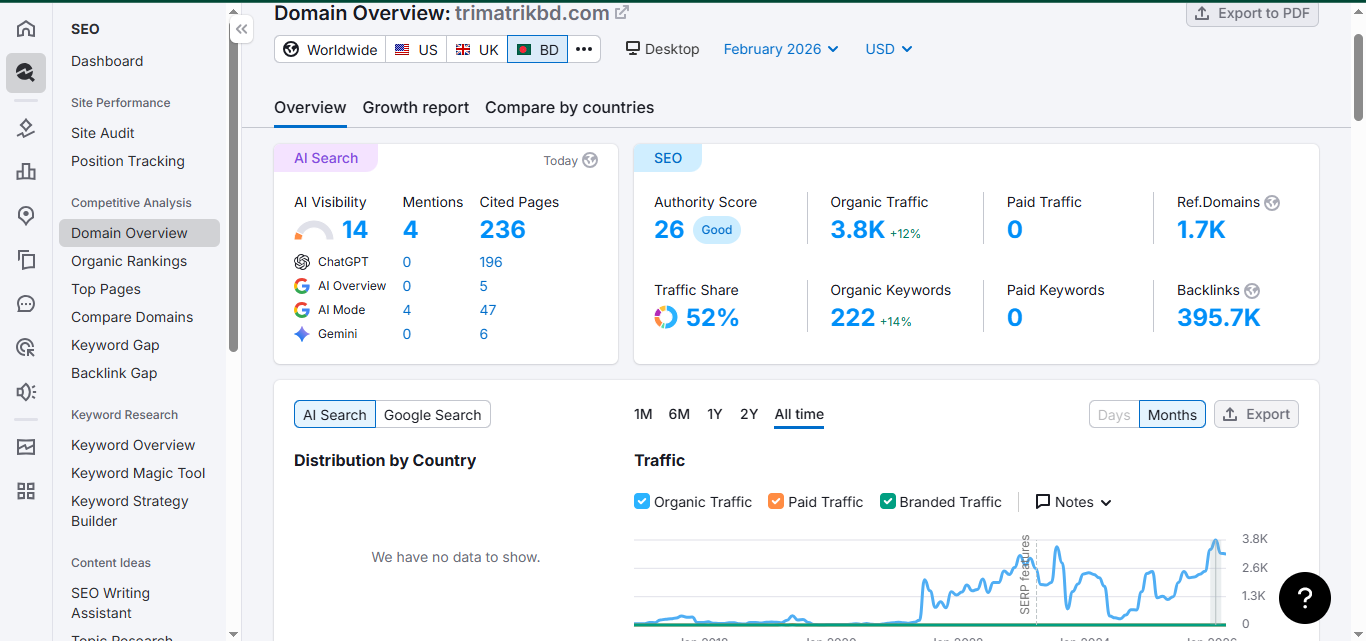This screenshot has width=1366, height=641.
Task: Click the stacked pages icon in the left rail
Action: pyautogui.click(x=26, y=260)
